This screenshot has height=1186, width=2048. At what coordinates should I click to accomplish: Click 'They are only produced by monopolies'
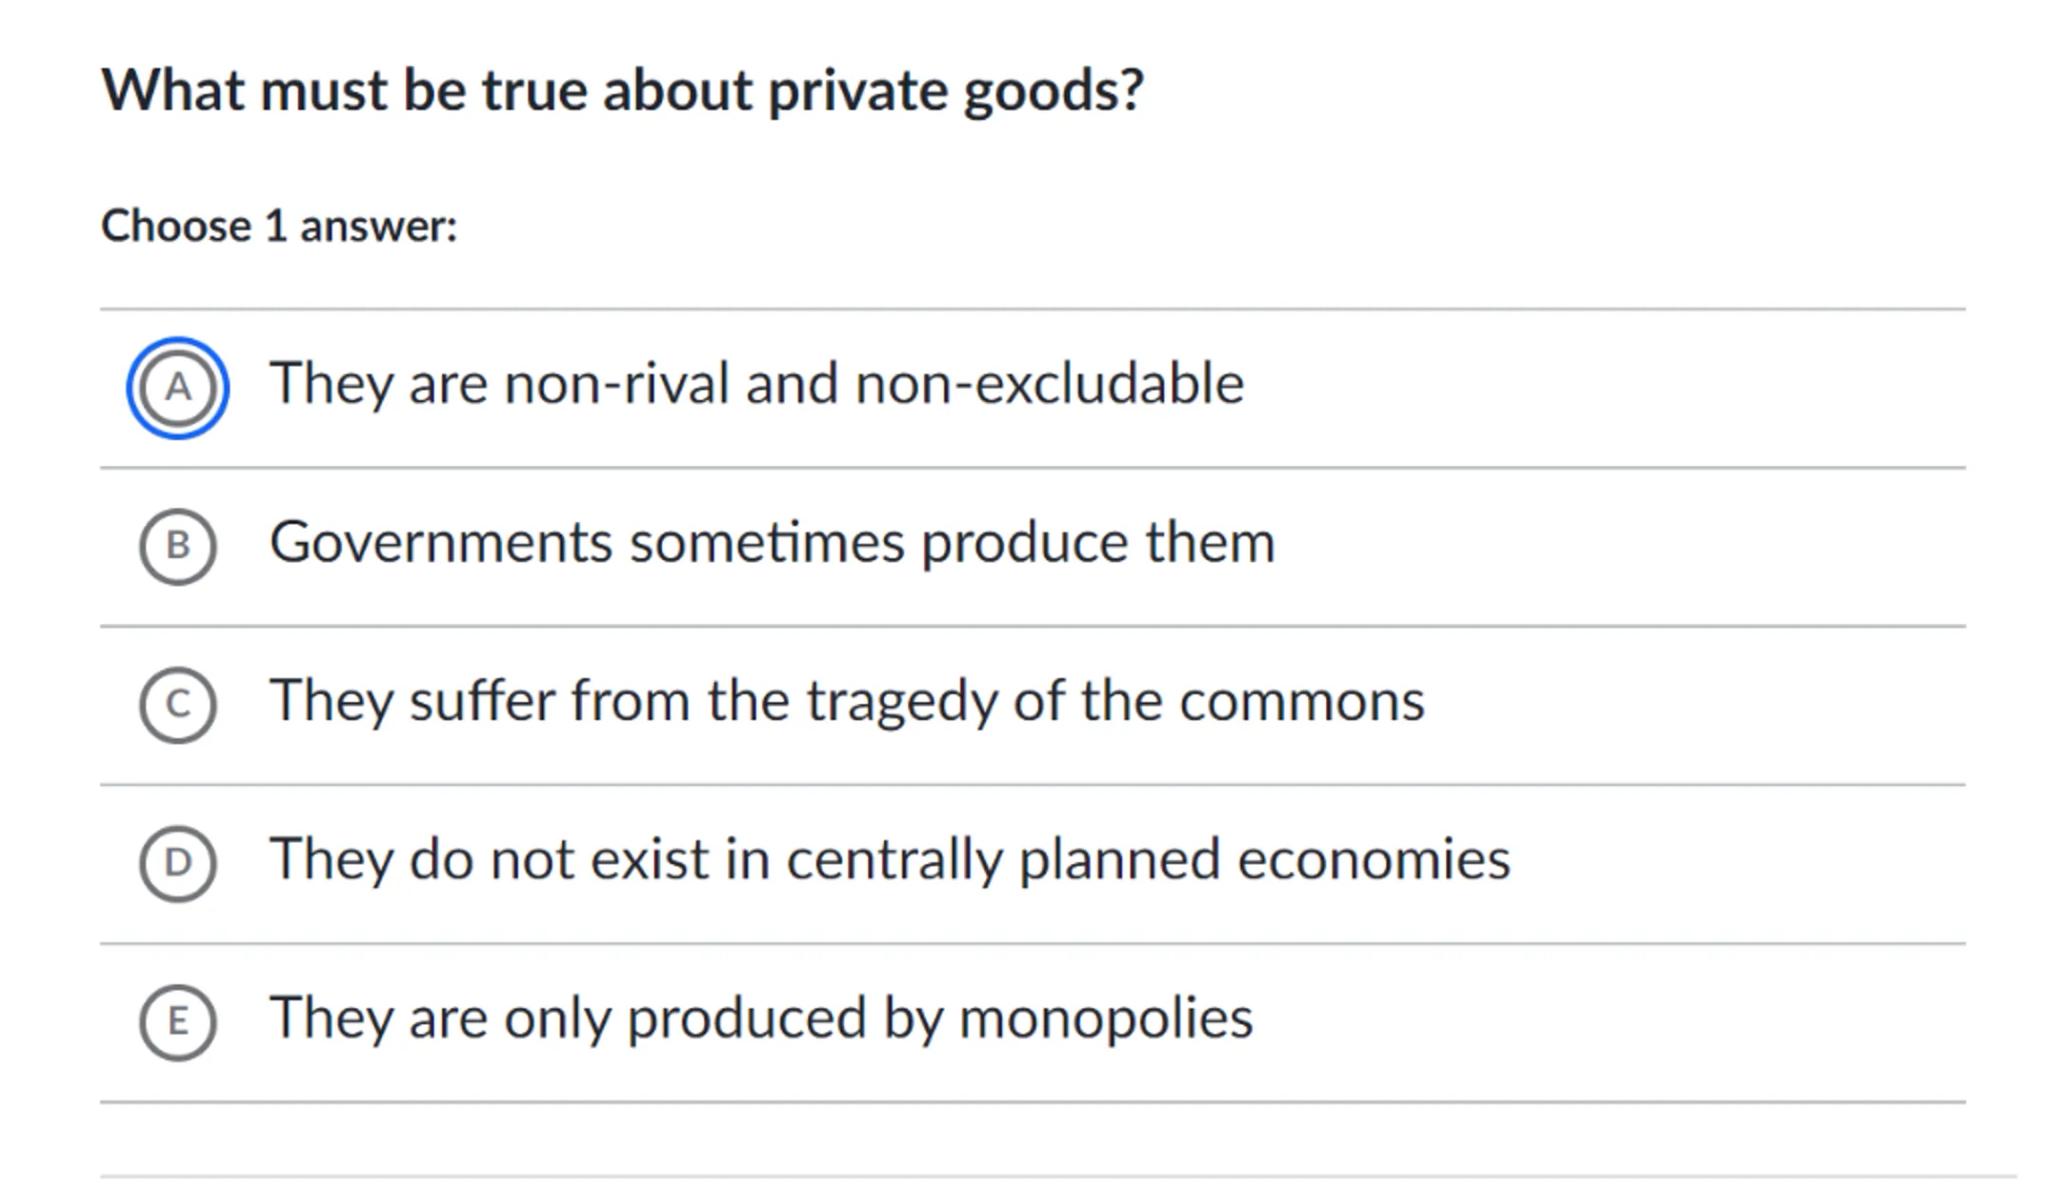[x=760, y=1019]
